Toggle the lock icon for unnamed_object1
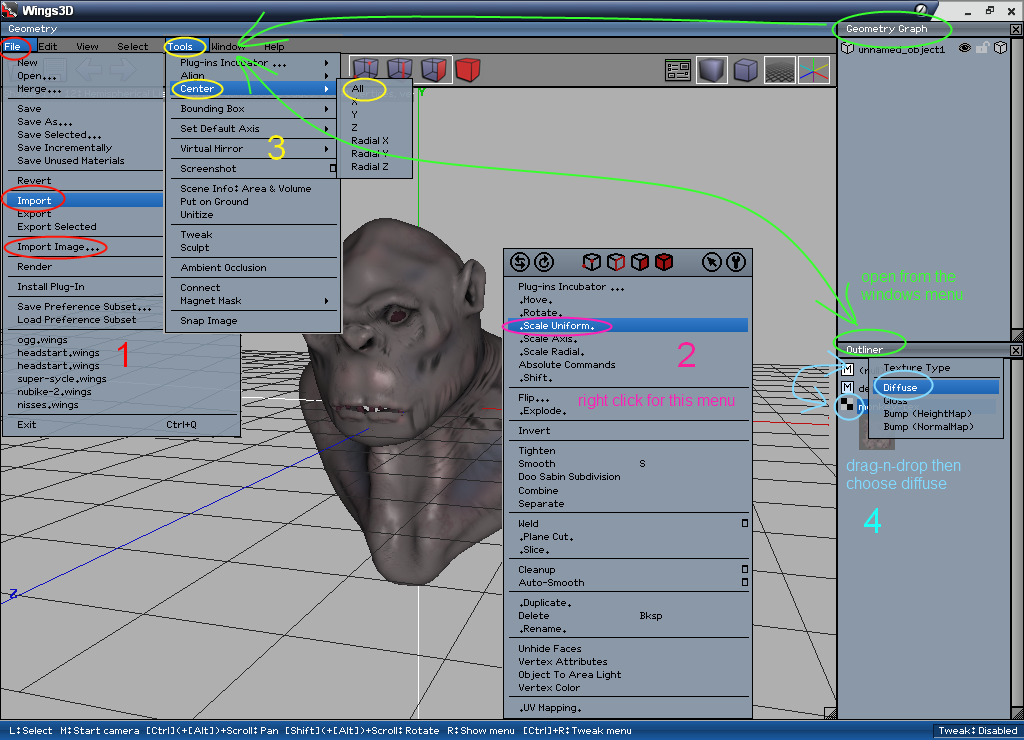Screen dimensions: 1024x740 pos(982,48)
